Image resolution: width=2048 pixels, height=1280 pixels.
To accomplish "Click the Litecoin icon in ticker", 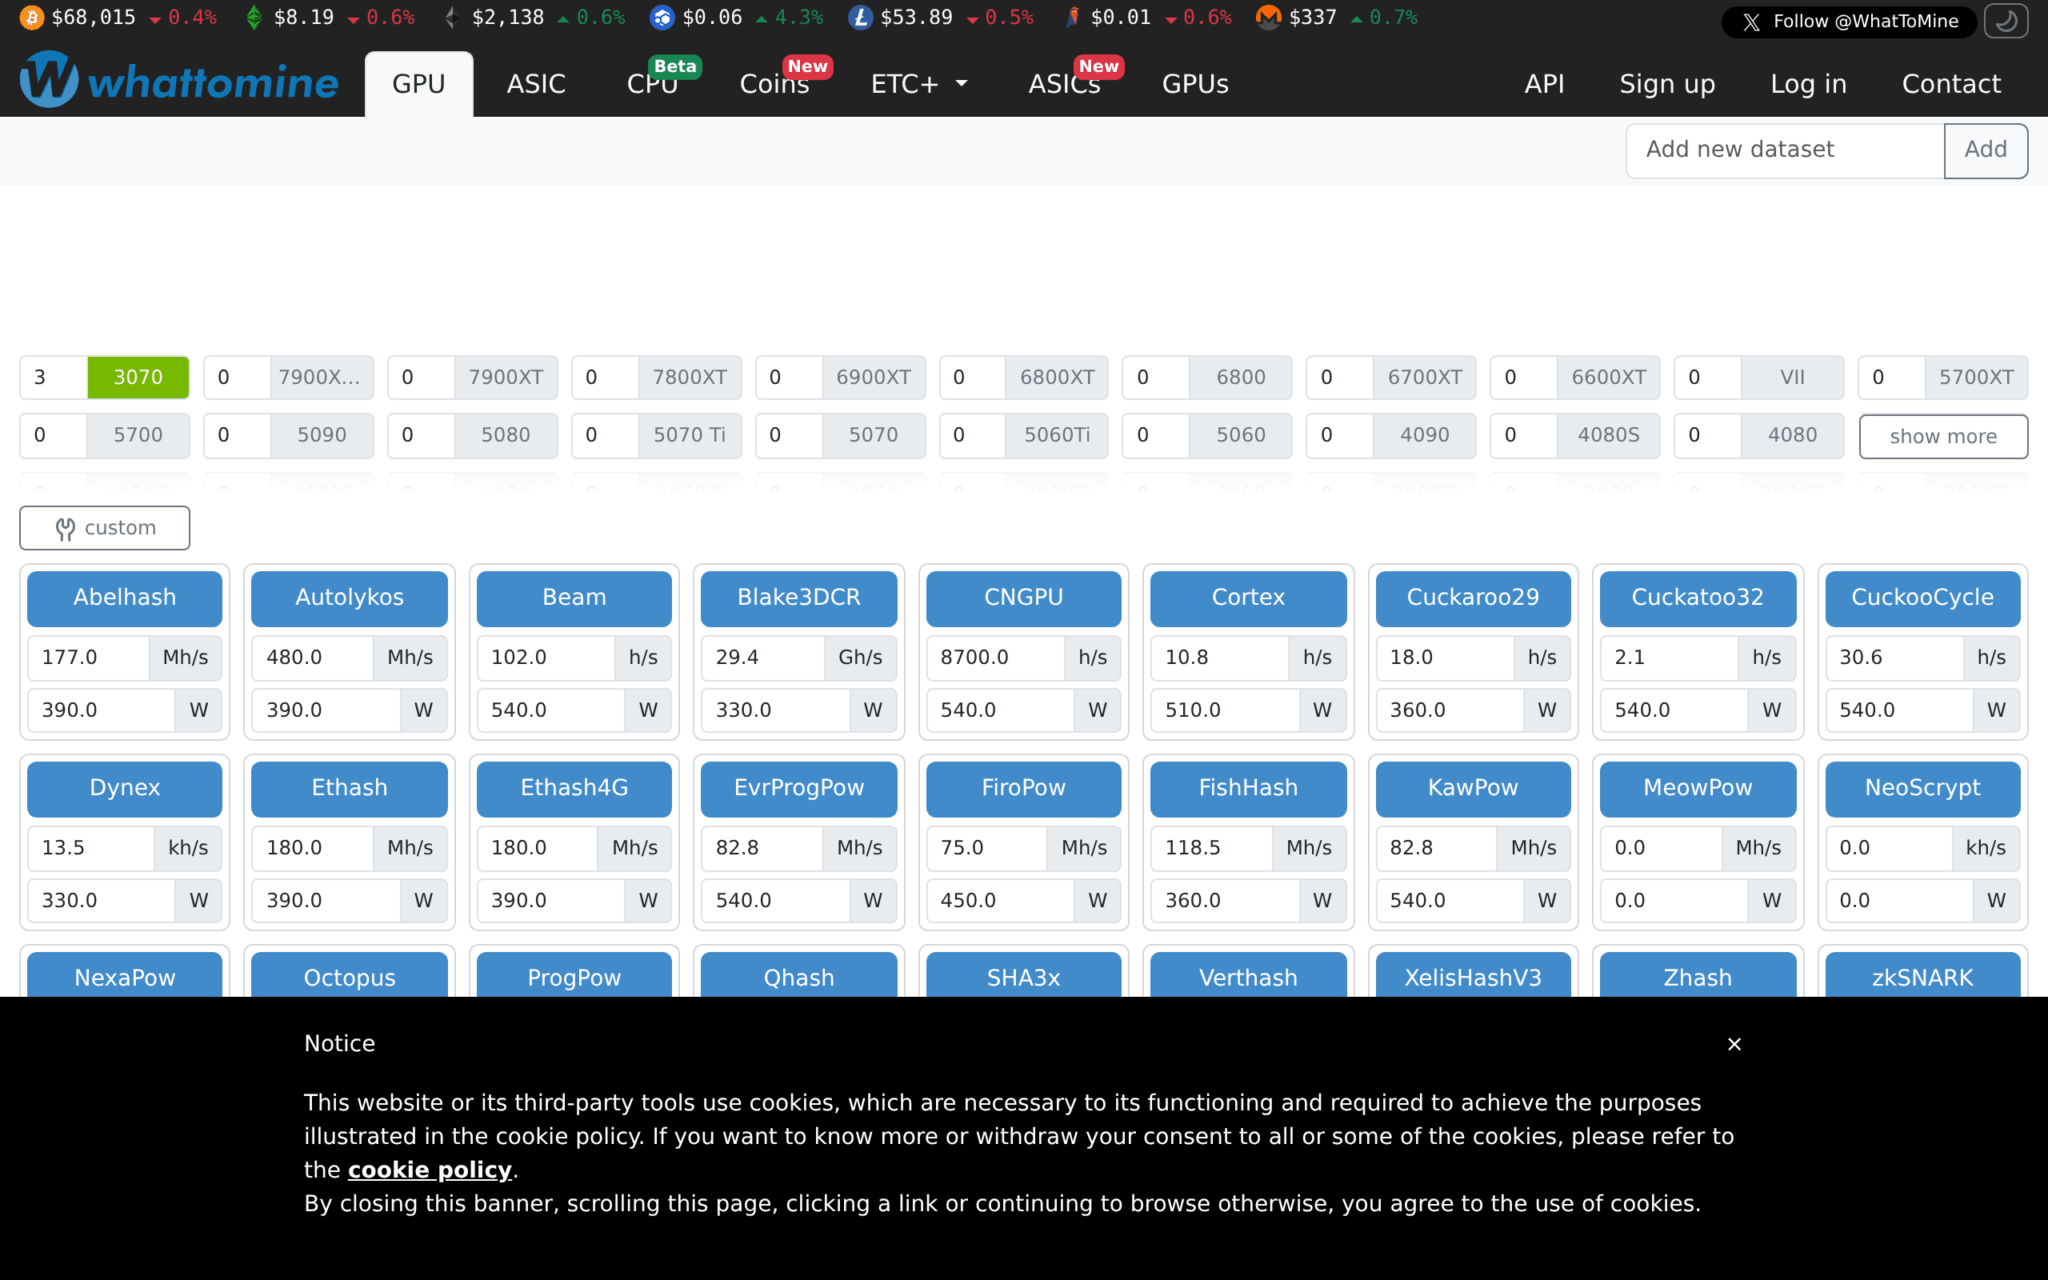I will coord(860,18).
